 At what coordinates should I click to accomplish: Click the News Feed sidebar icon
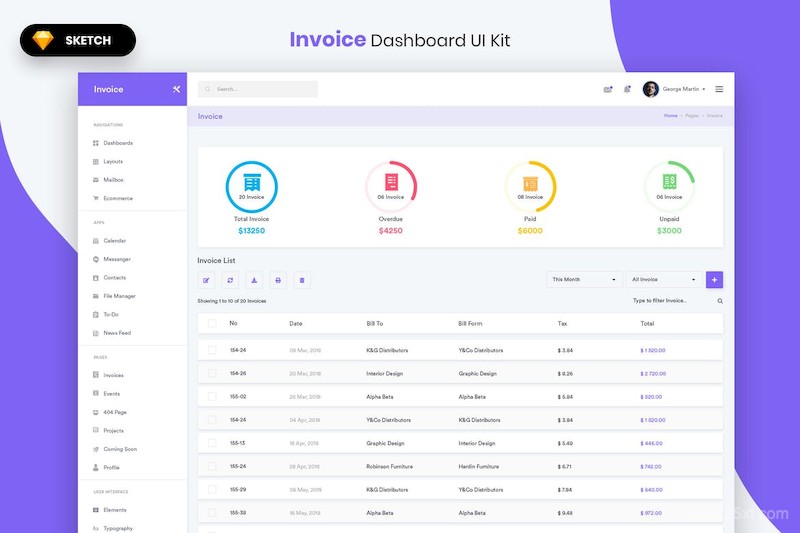[95, 333]
